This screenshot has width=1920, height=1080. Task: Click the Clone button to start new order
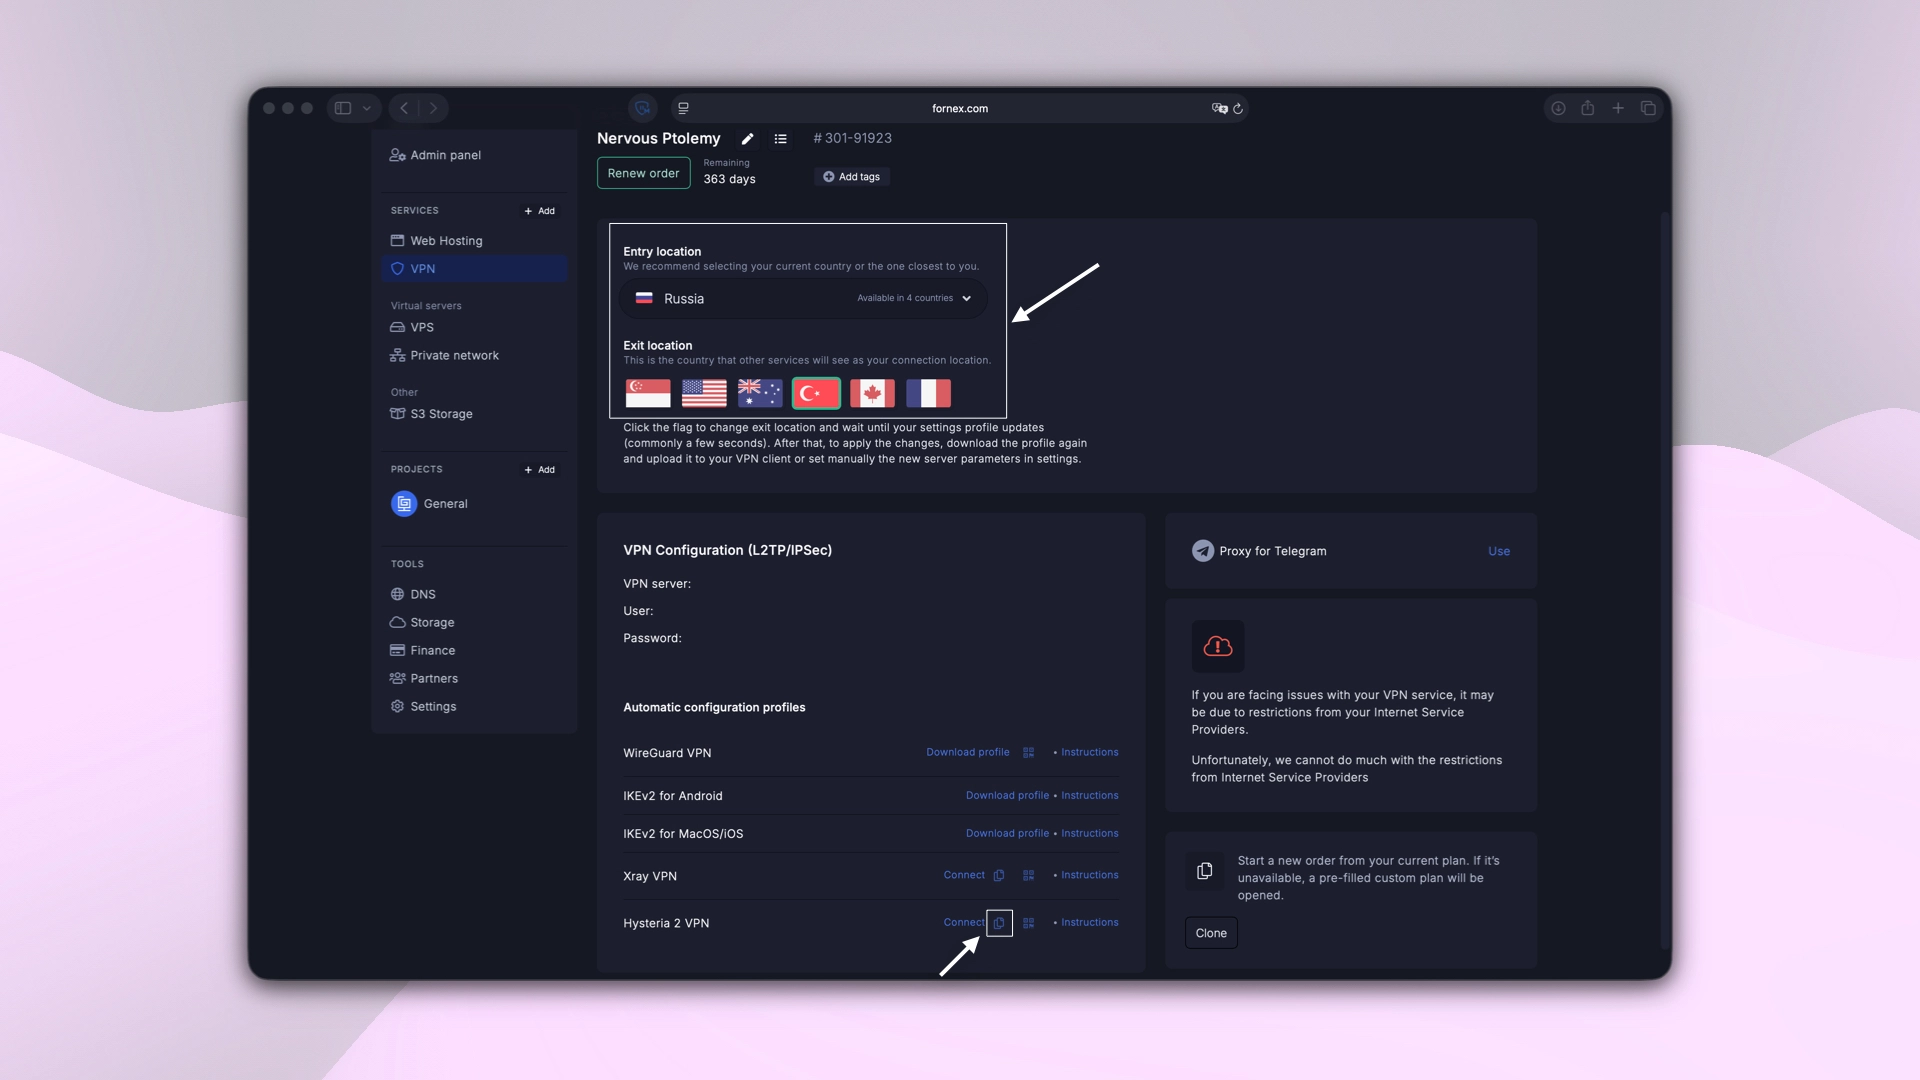1210,932
